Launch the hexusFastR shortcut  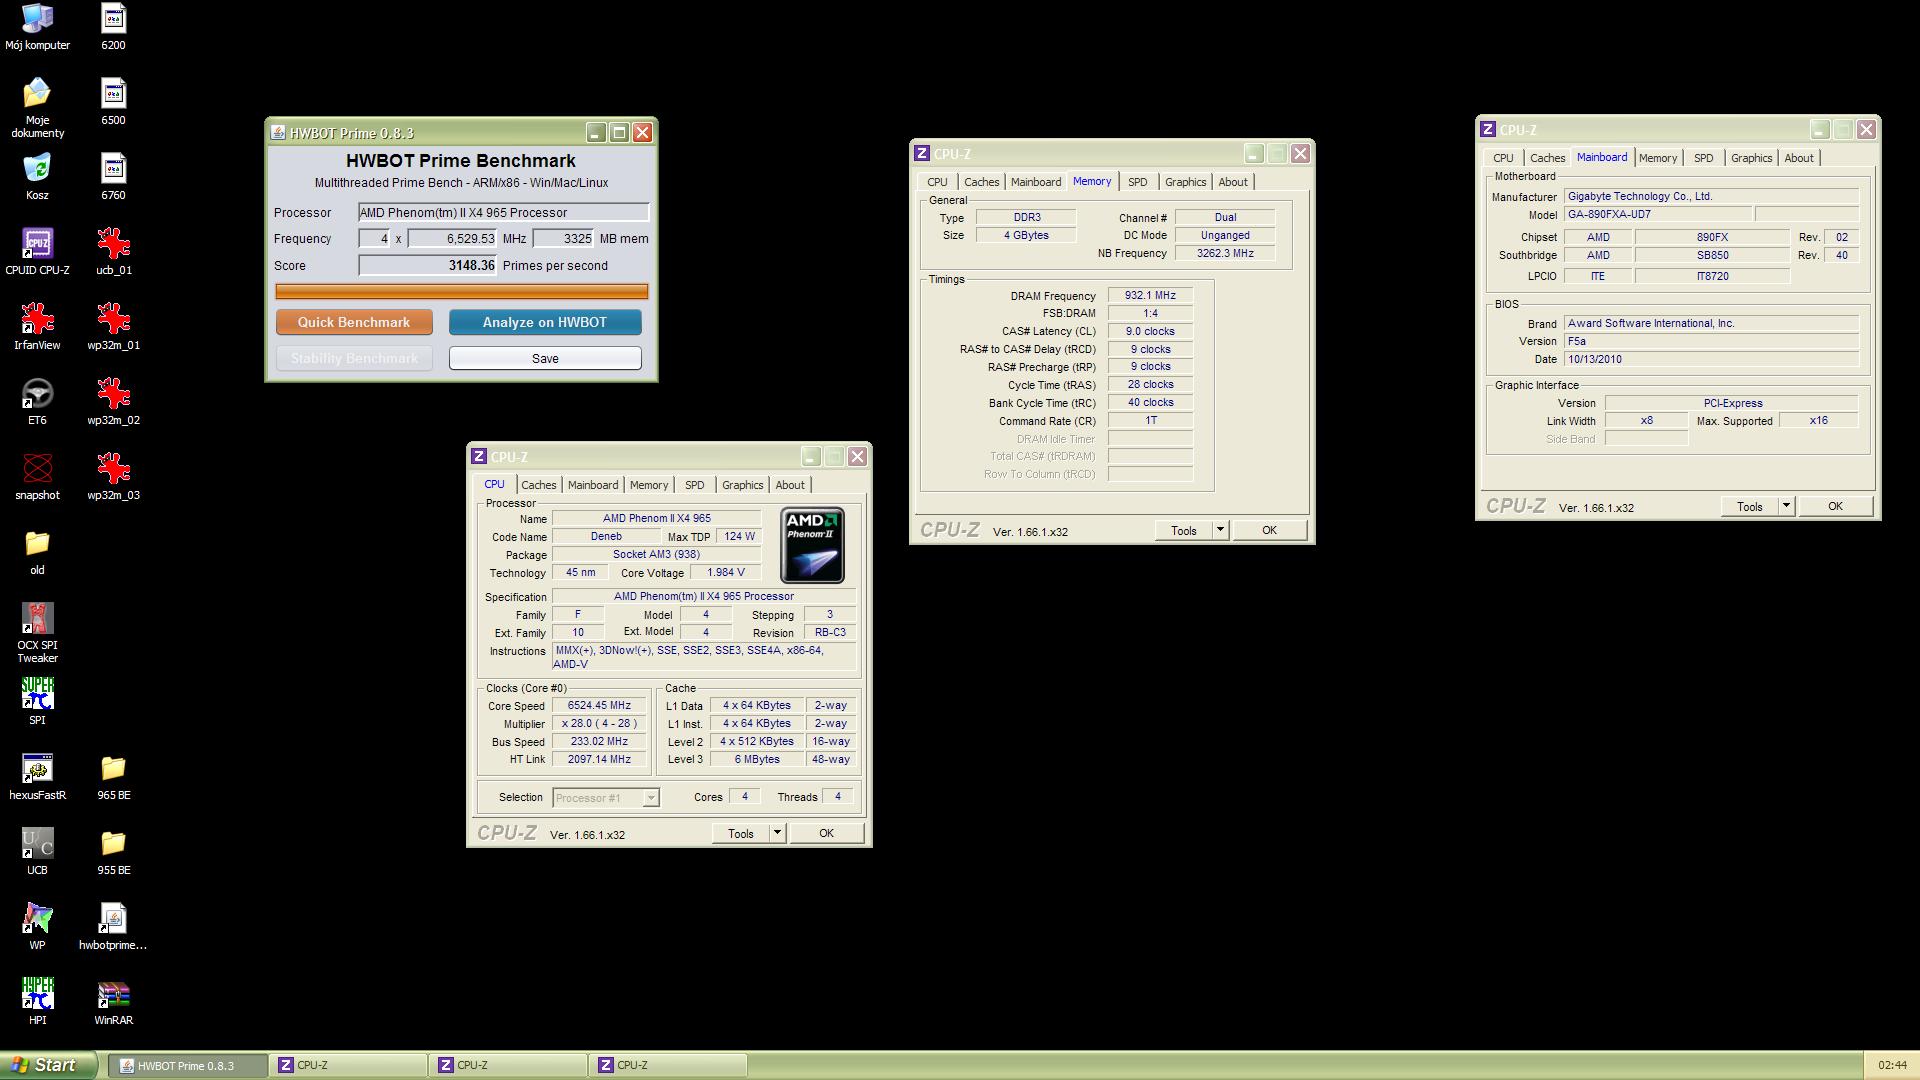click(37, 776)
